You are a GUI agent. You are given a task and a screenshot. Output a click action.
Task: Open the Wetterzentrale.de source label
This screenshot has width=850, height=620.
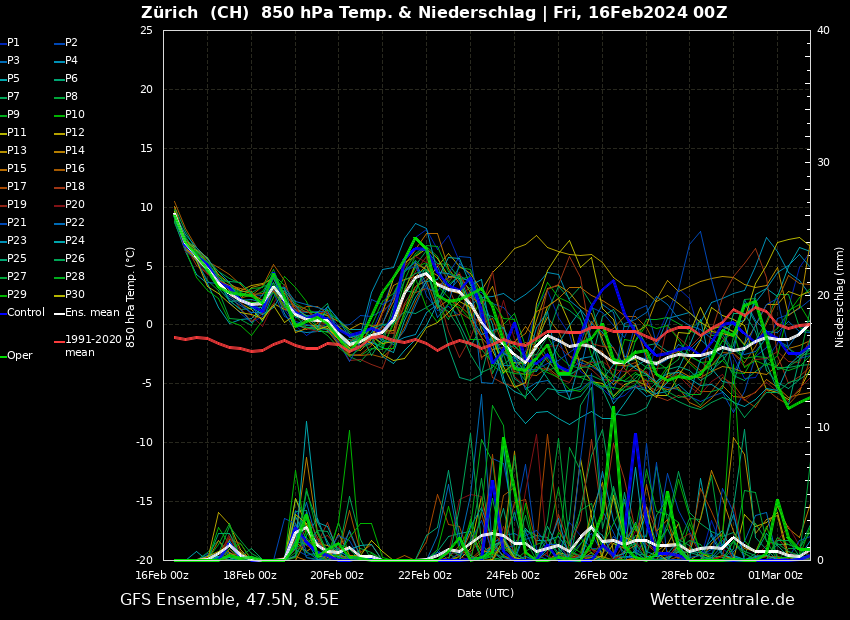723,599
